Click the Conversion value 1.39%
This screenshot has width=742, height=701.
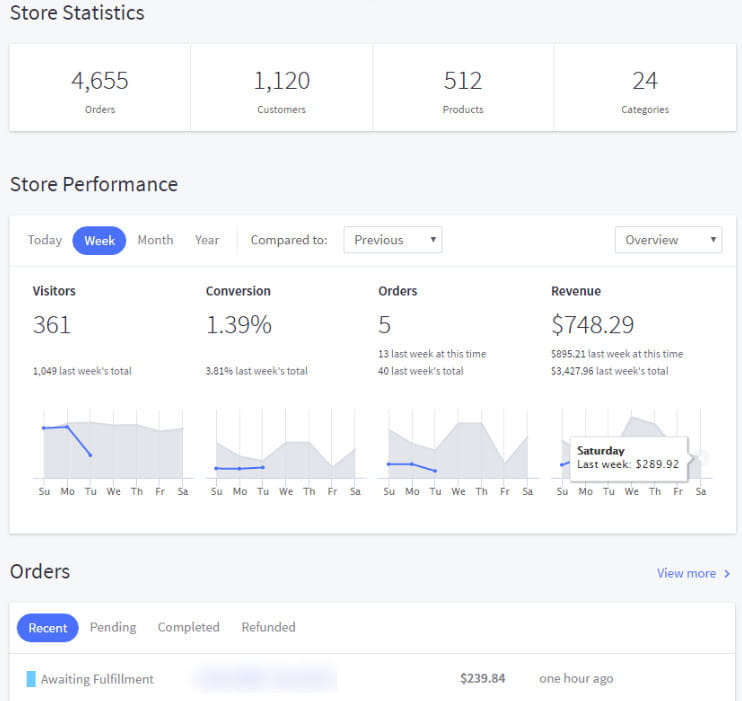[239, 325]
